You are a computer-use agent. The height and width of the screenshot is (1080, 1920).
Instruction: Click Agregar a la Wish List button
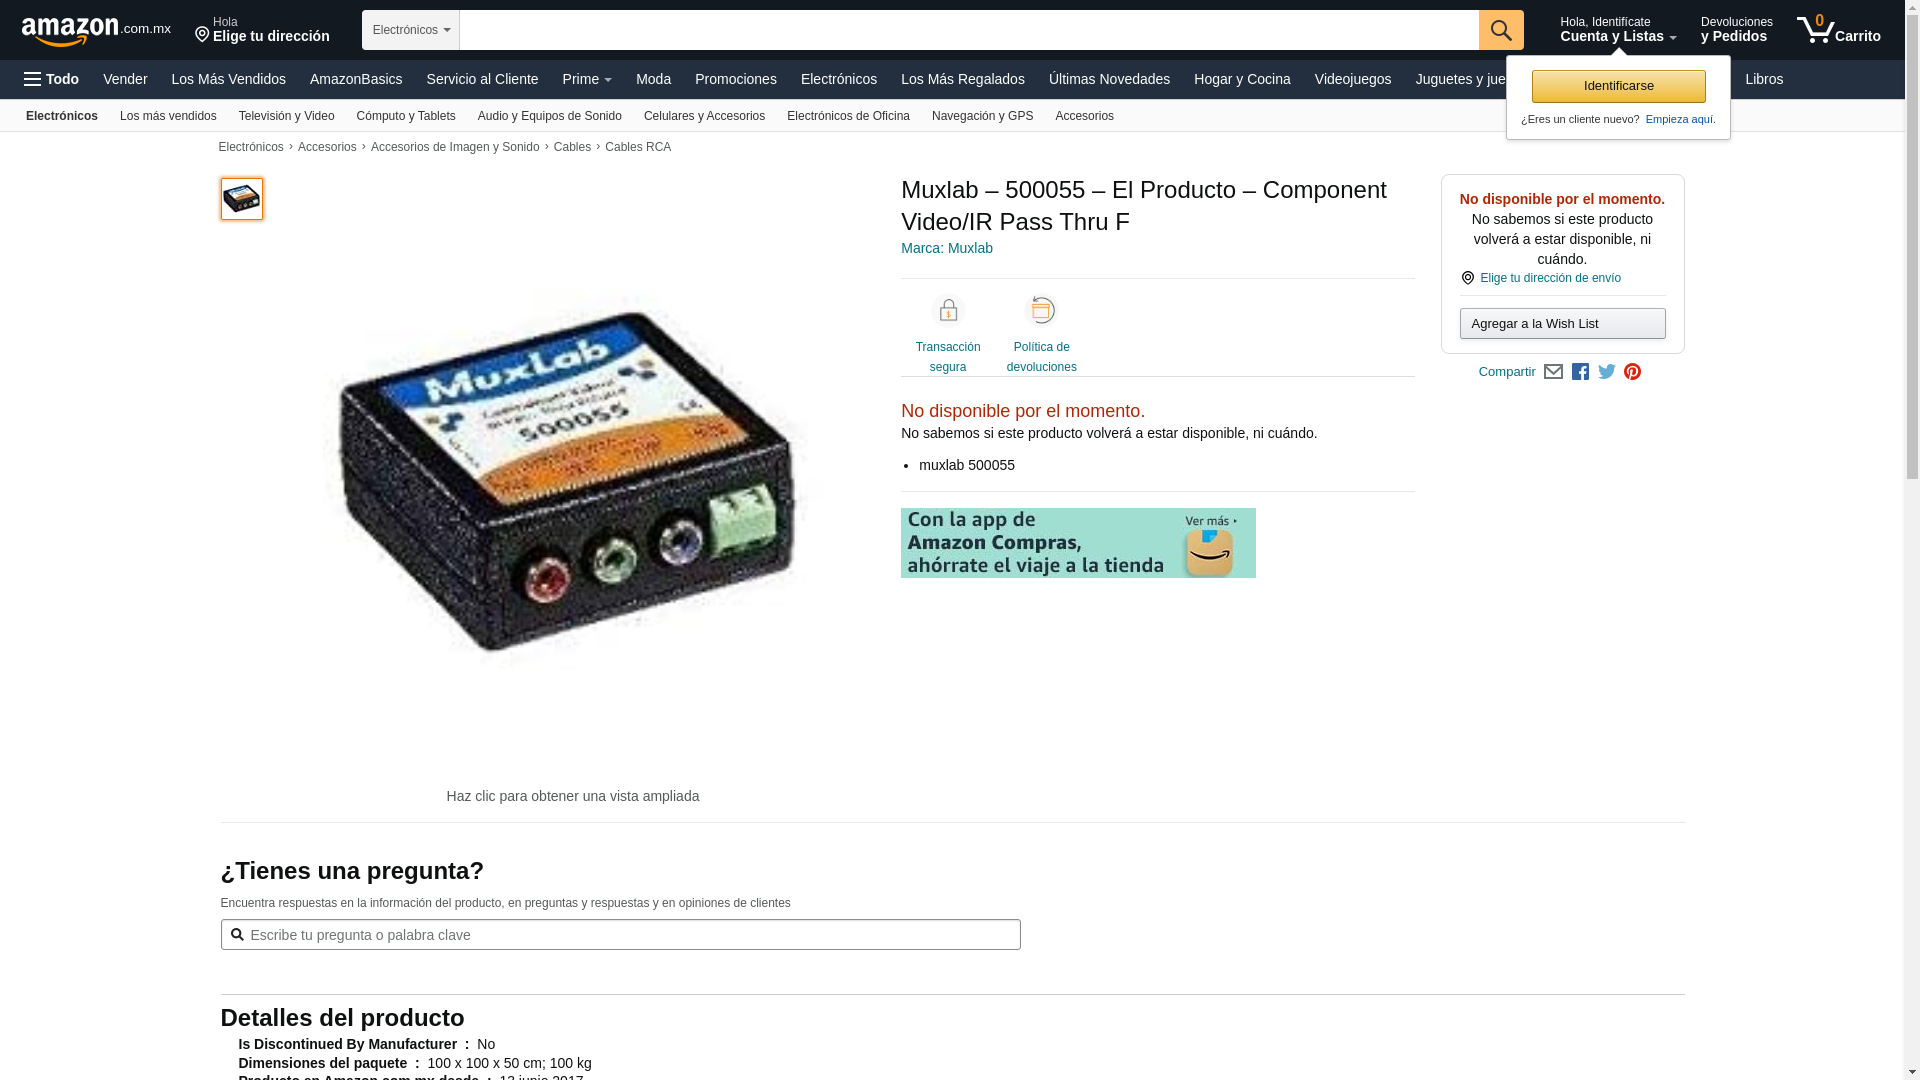[x=1562, y=324]
